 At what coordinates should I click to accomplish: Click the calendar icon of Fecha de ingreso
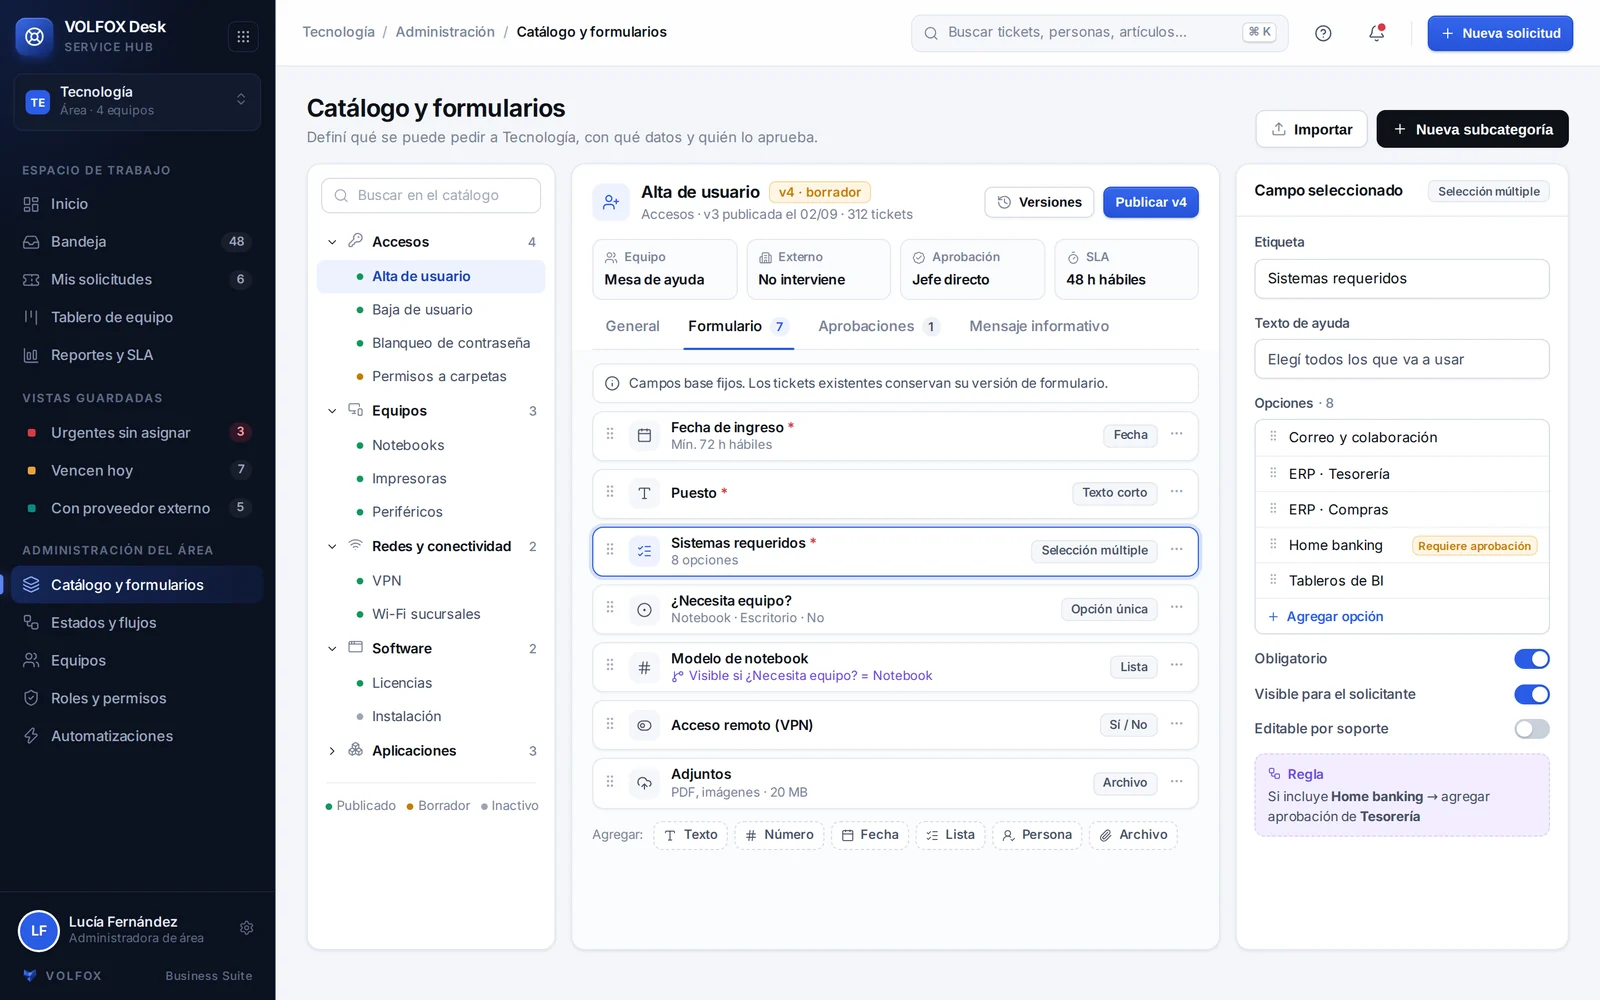point(645,435)
